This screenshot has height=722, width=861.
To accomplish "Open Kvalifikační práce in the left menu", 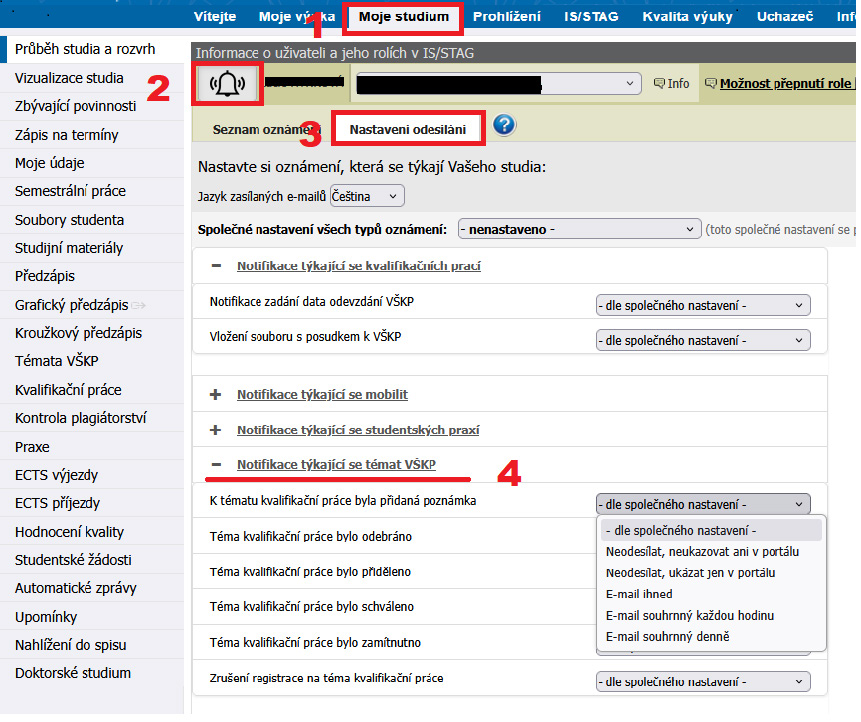I will [x=67, y=390].
